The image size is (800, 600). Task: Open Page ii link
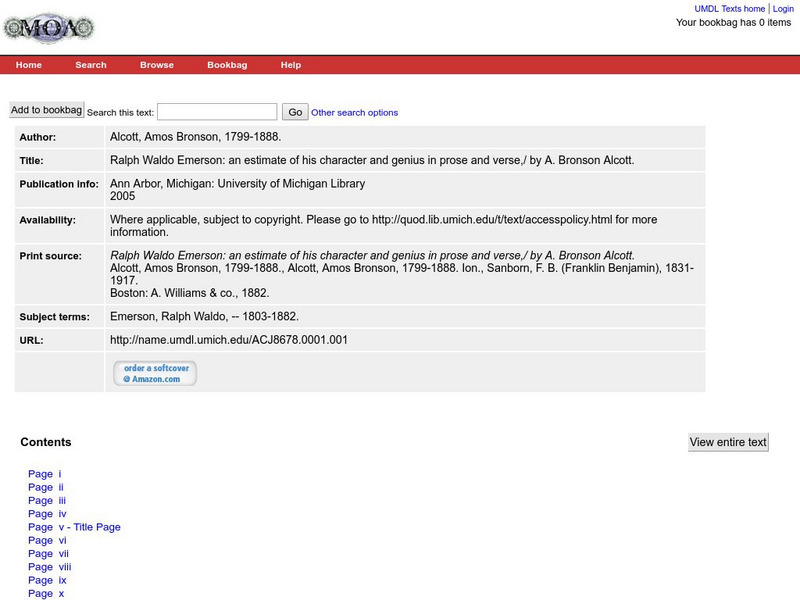[46, 487]
